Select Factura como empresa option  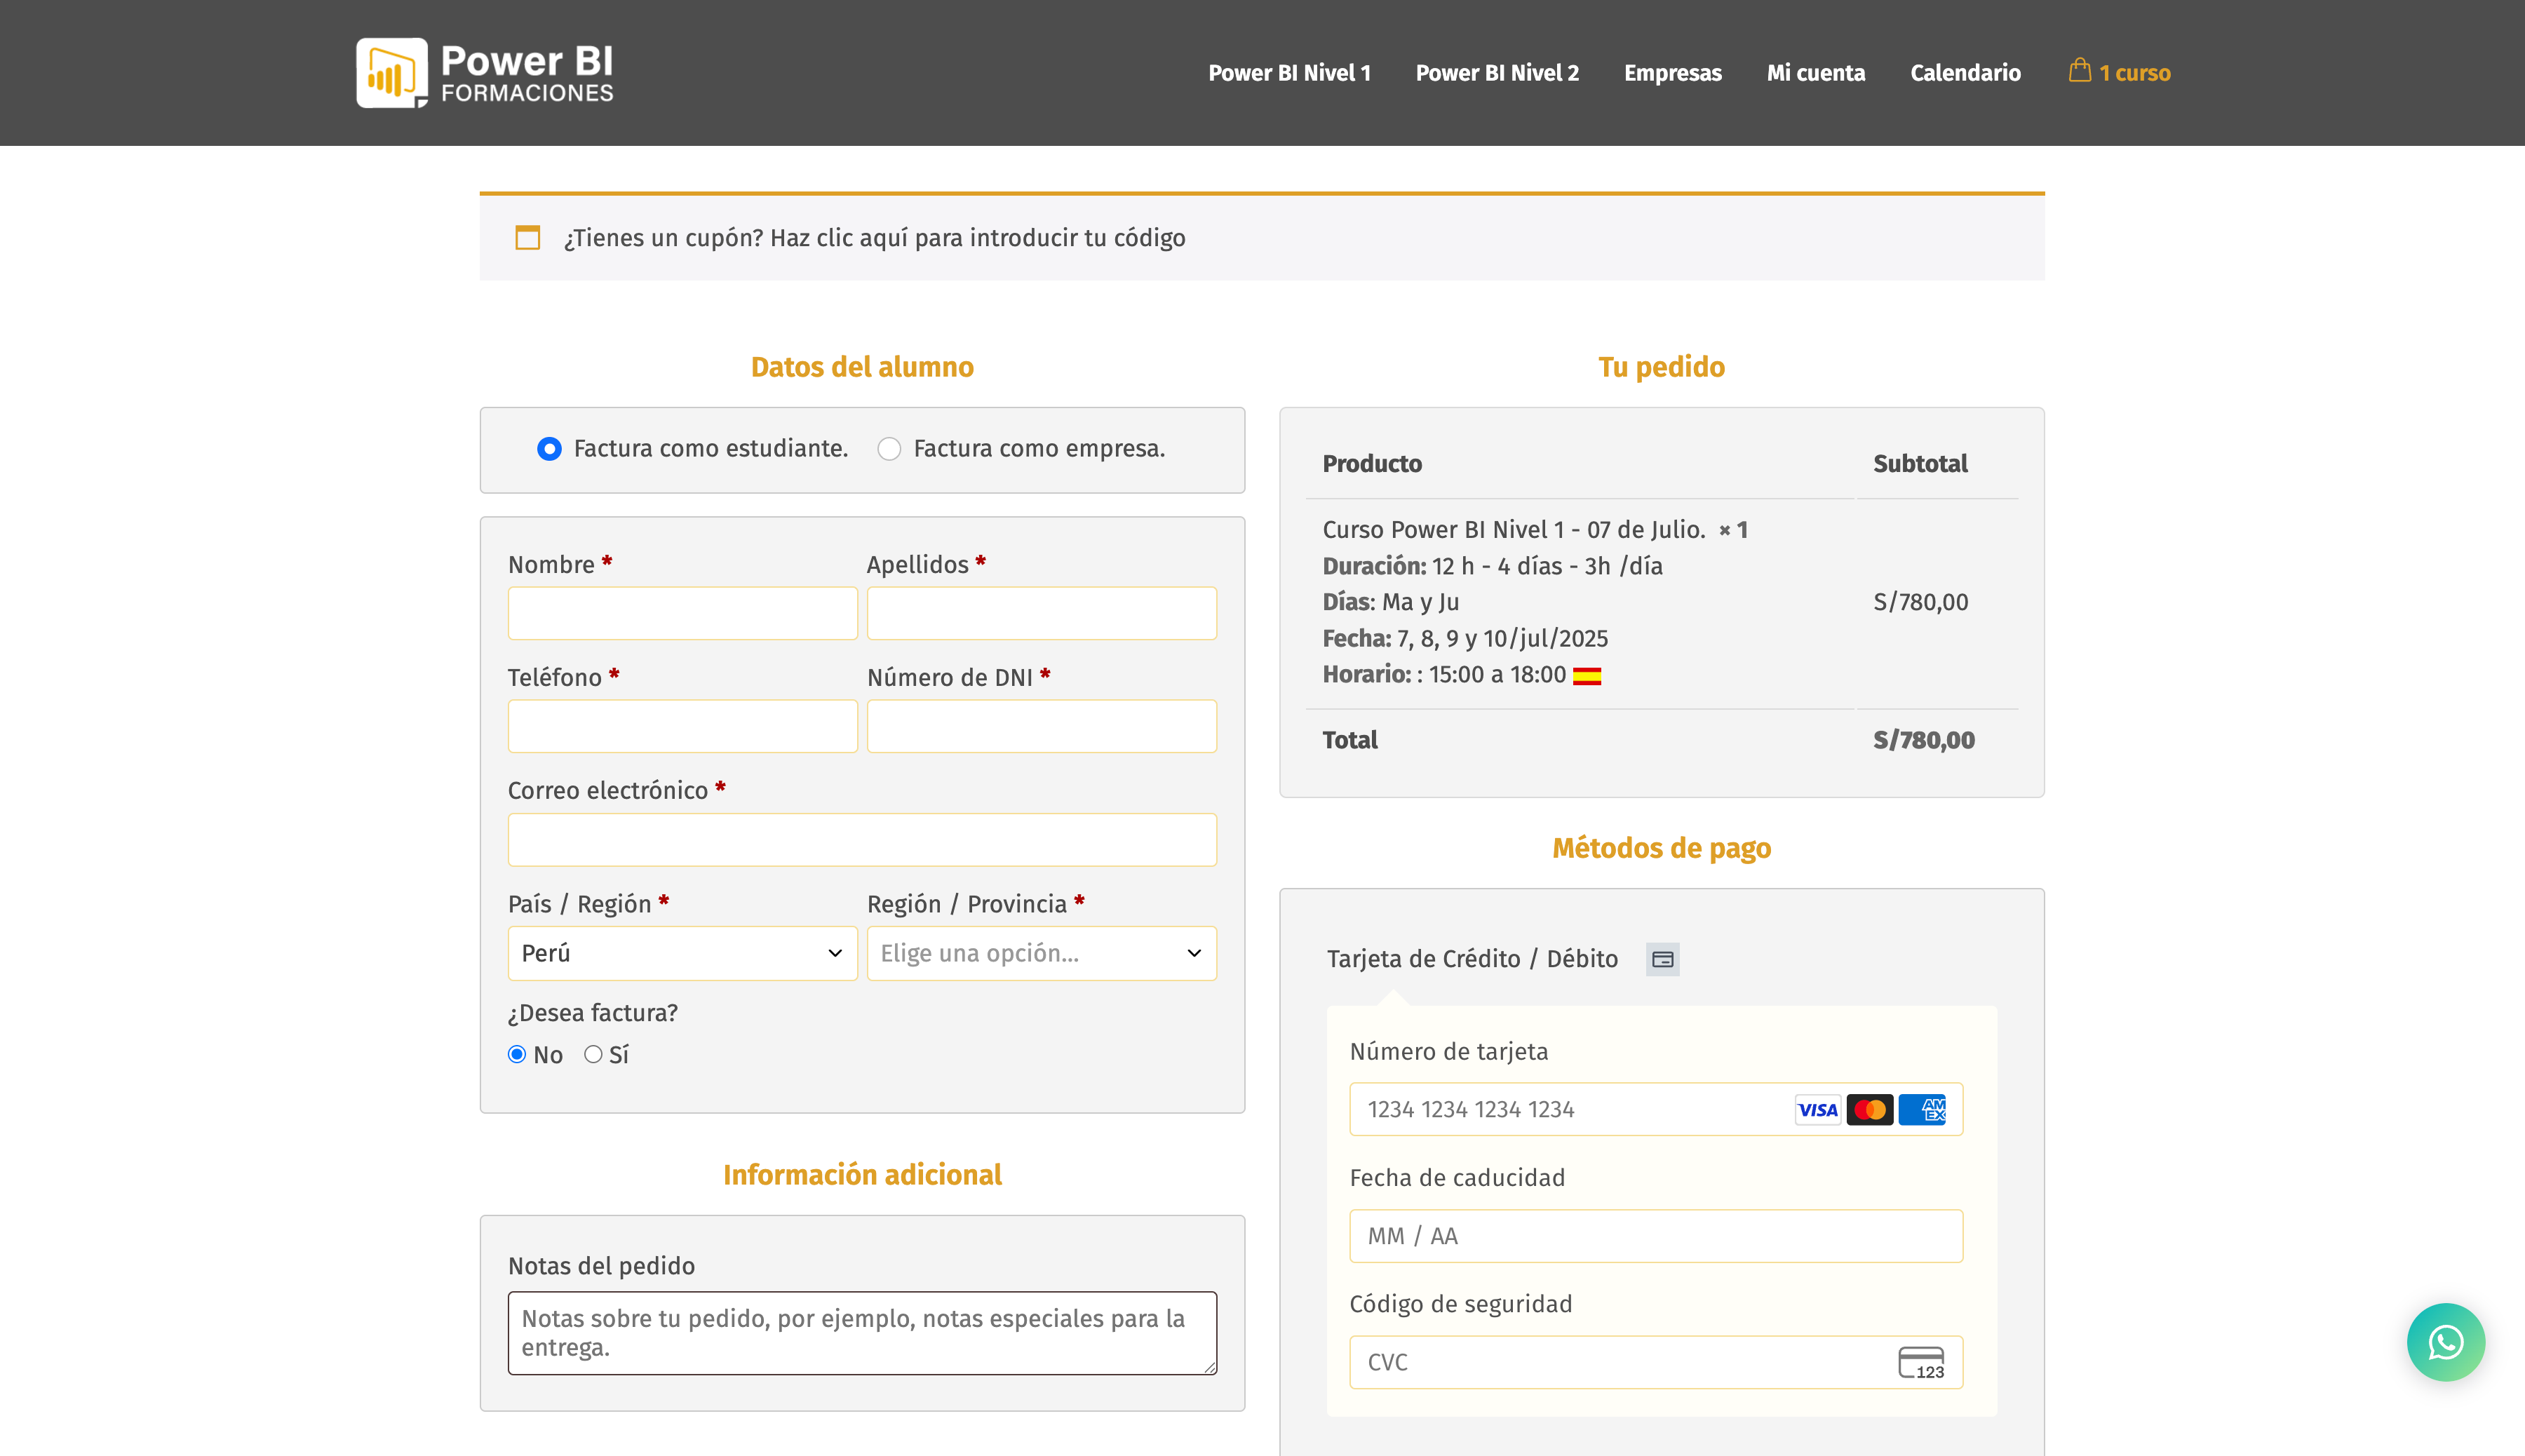[889, 449]
